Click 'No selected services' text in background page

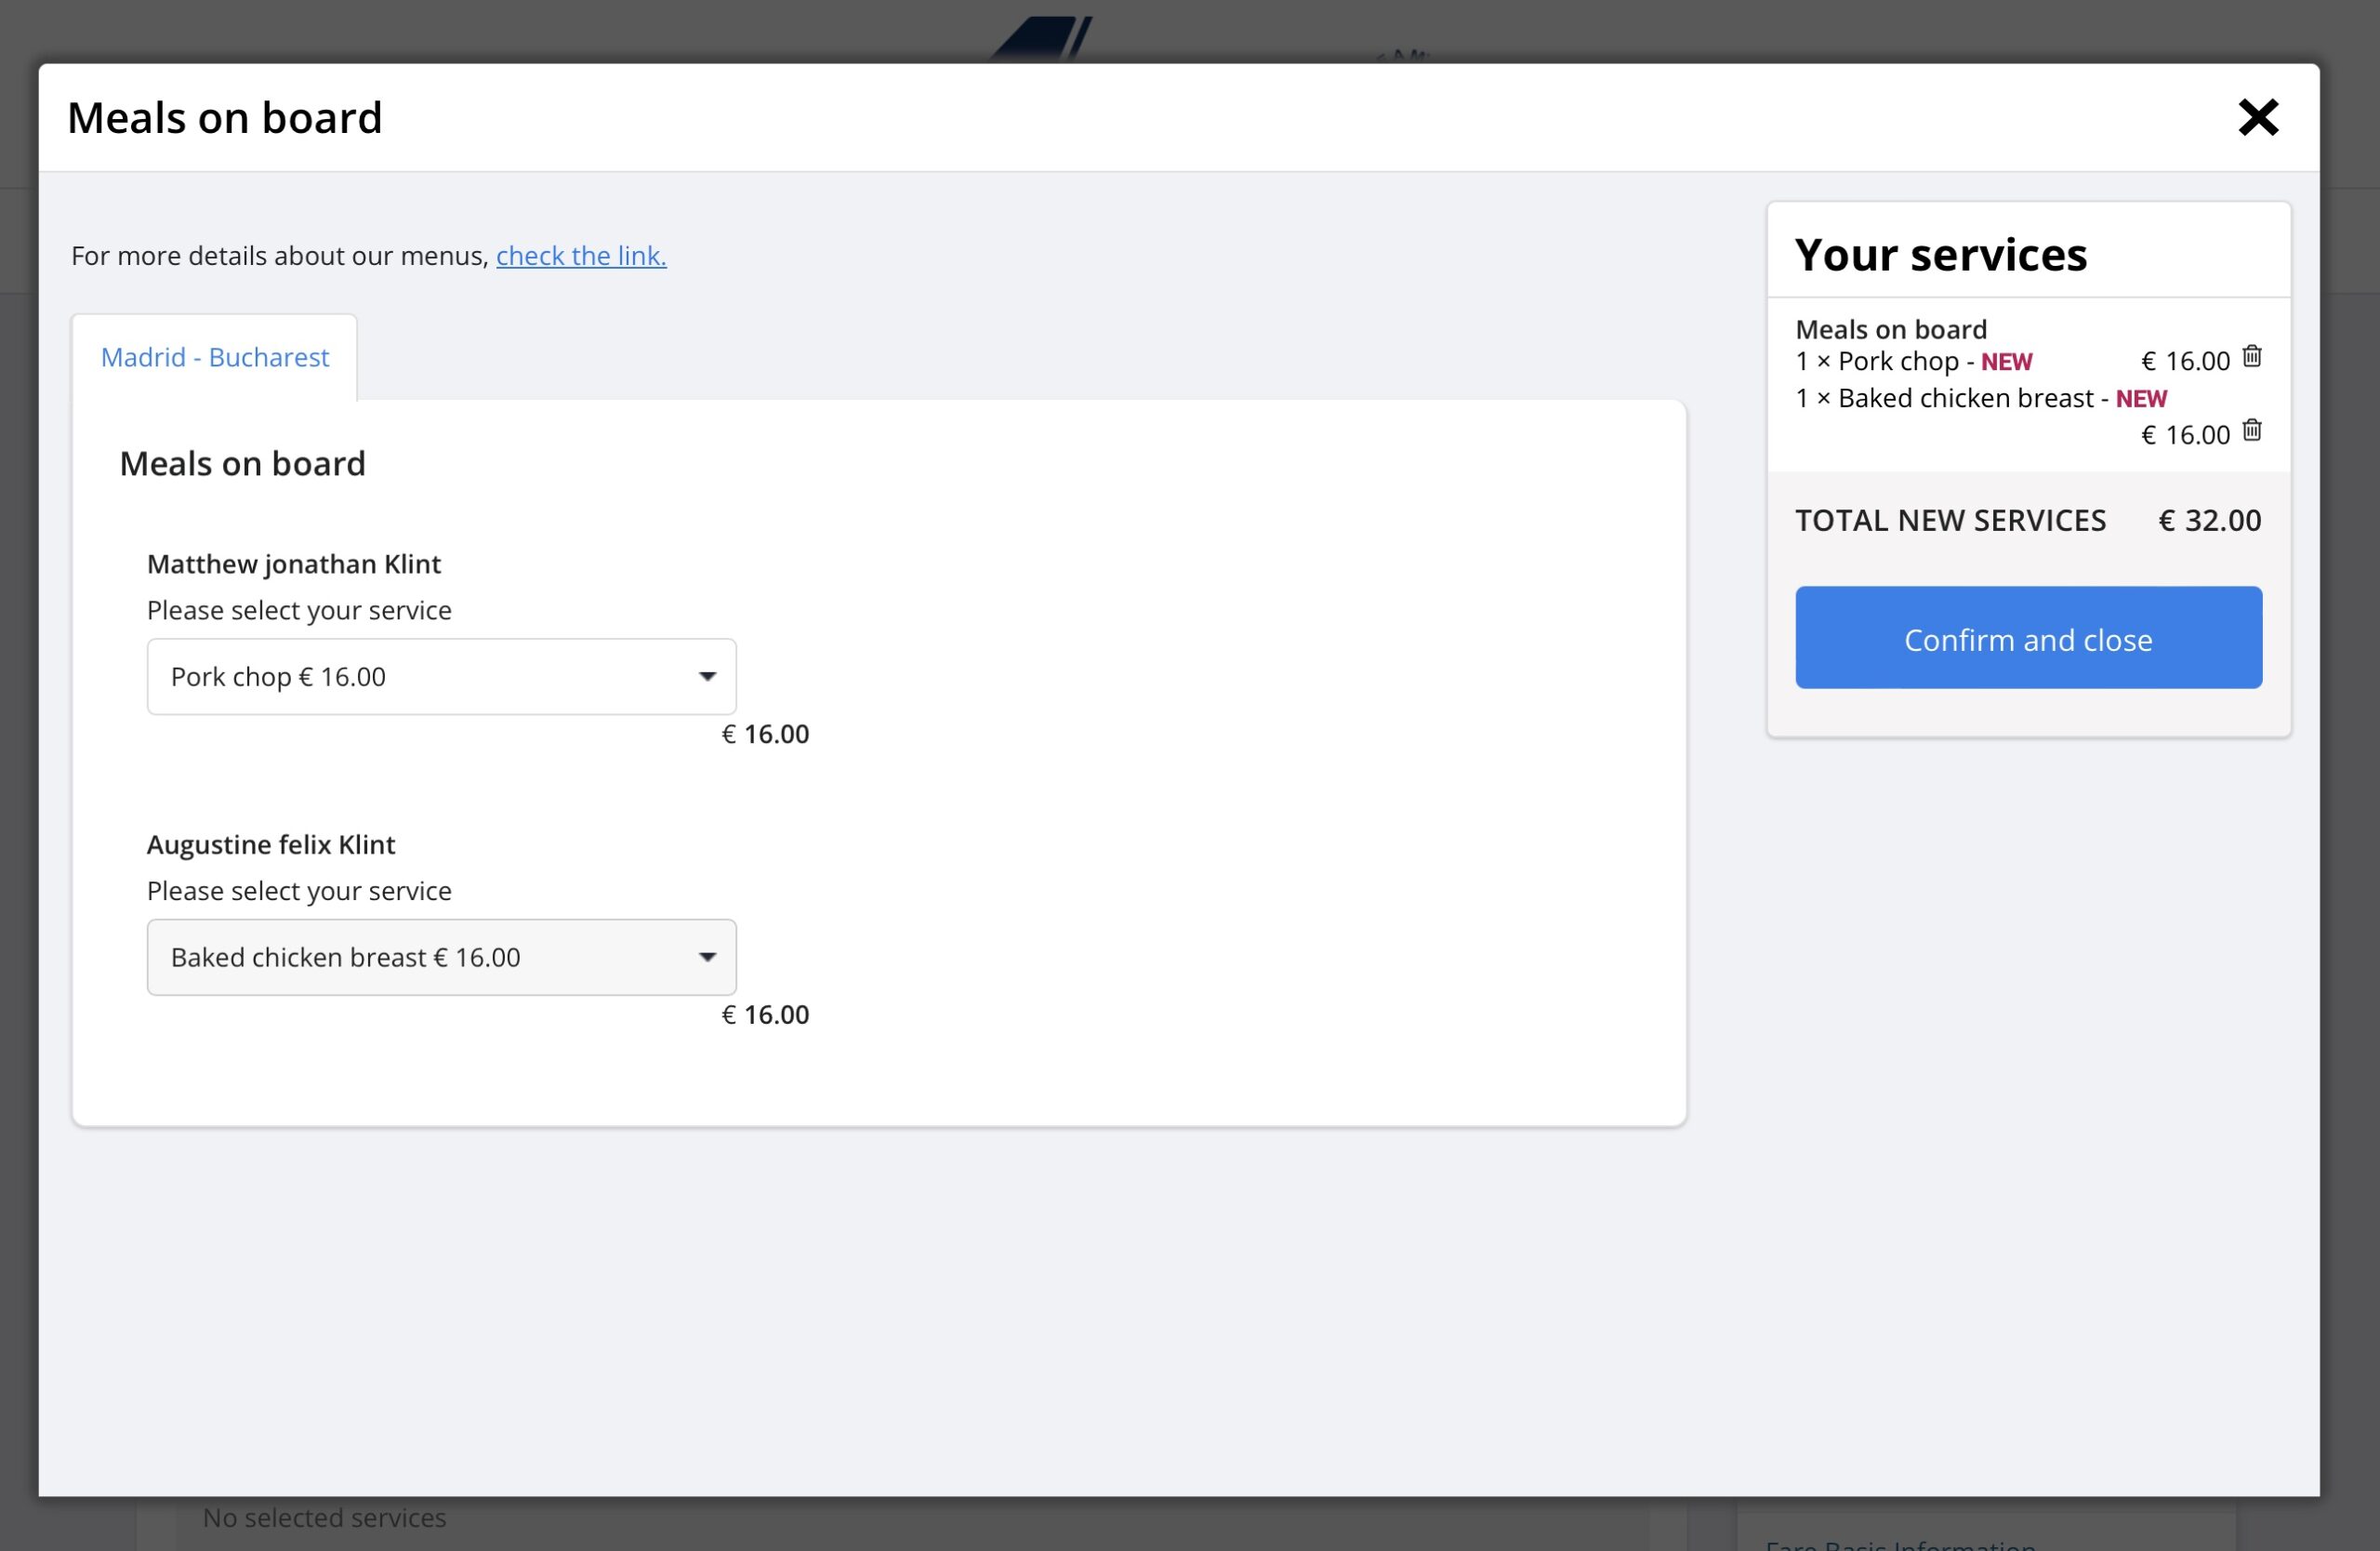(x=324, y=1518)
